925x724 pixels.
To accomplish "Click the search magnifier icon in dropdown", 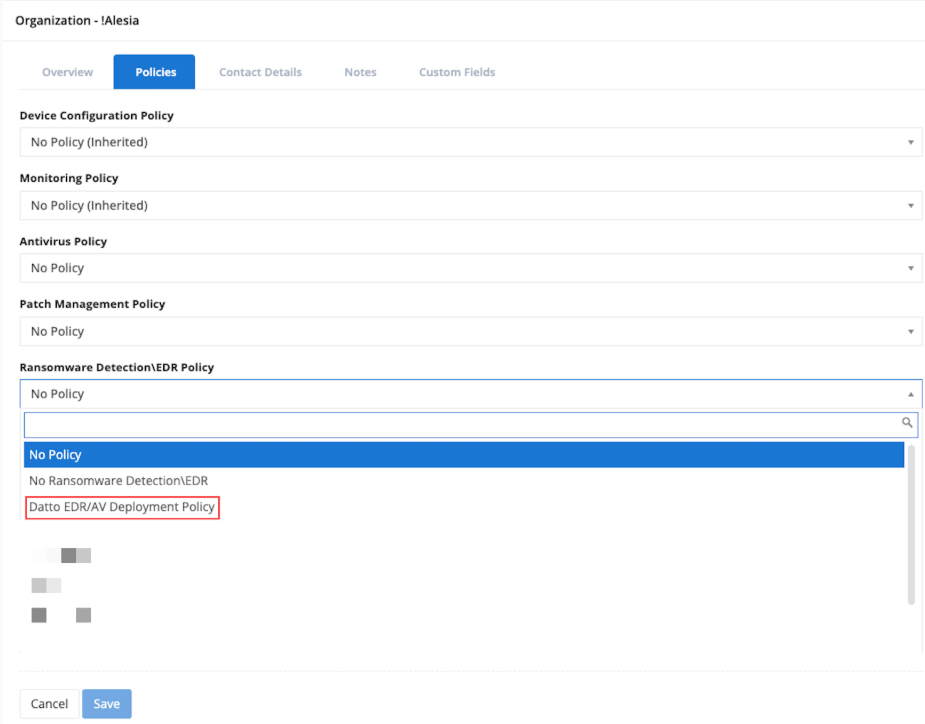I will point(907,424).
